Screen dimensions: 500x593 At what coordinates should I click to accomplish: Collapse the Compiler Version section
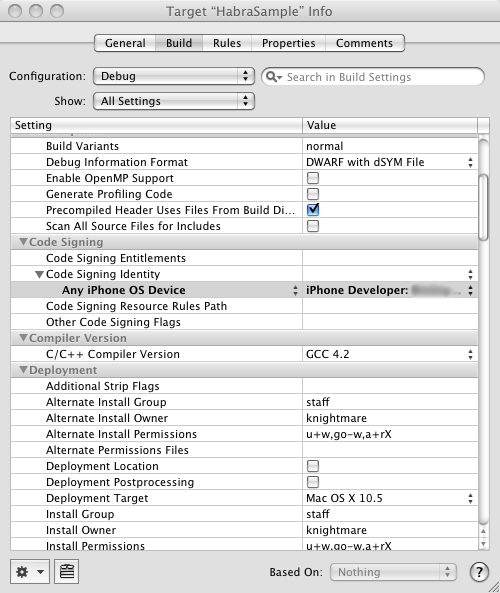23,338
